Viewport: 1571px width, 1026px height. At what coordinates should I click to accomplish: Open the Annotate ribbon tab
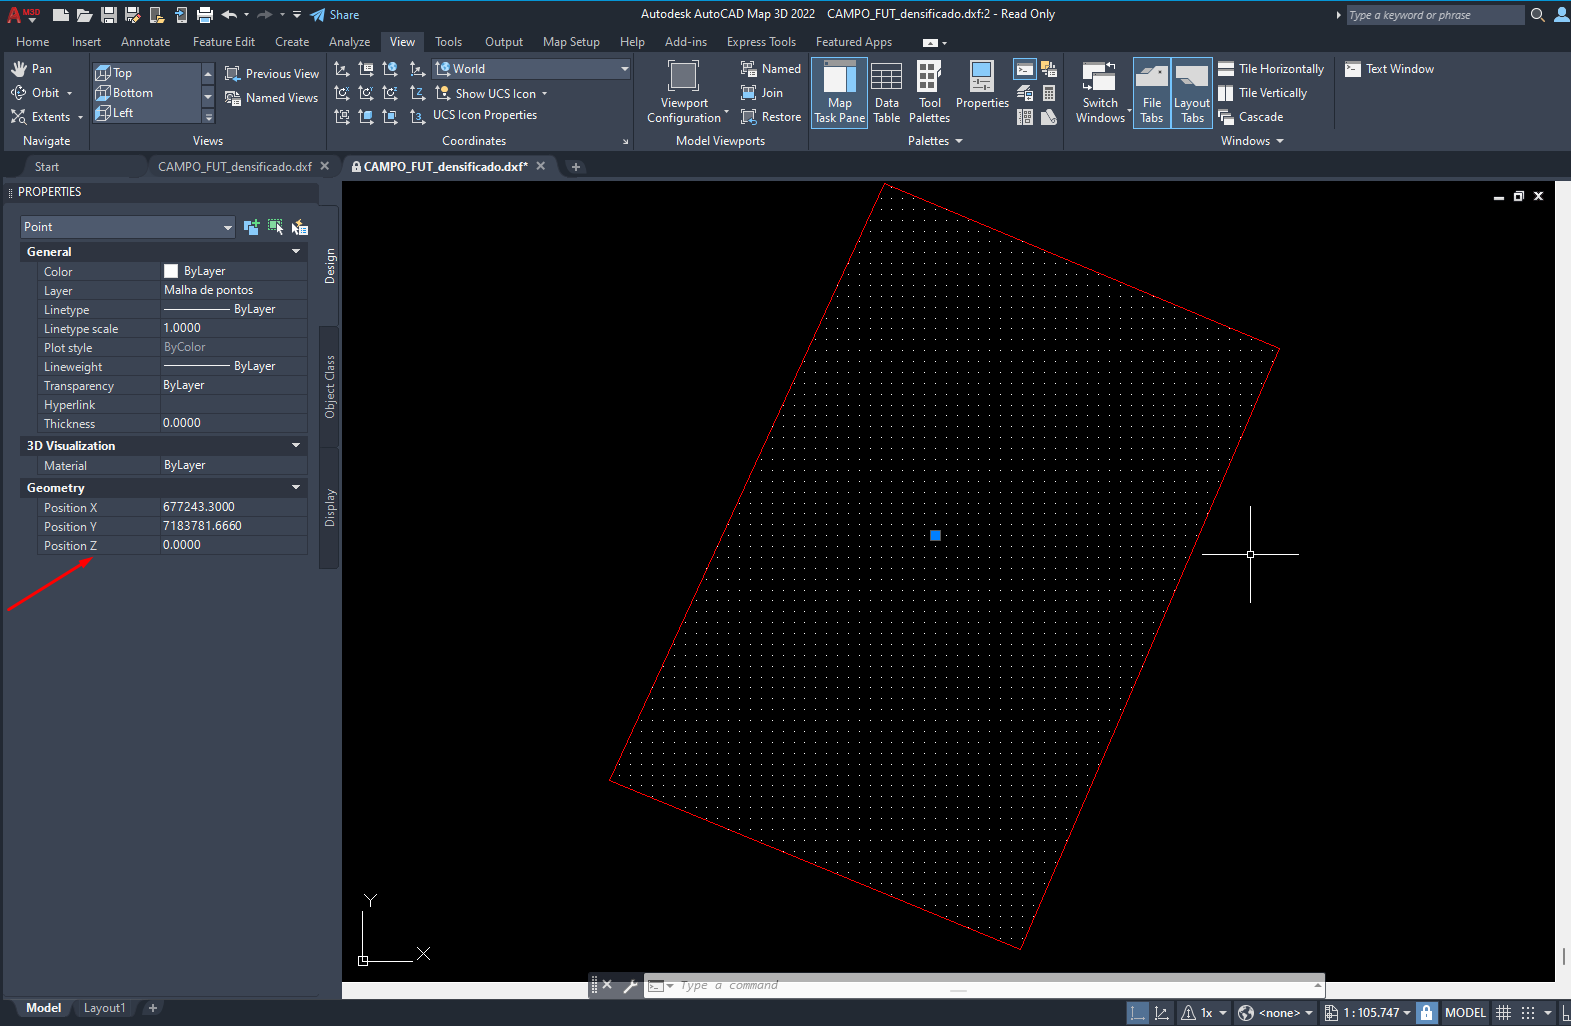pos(146,42)
